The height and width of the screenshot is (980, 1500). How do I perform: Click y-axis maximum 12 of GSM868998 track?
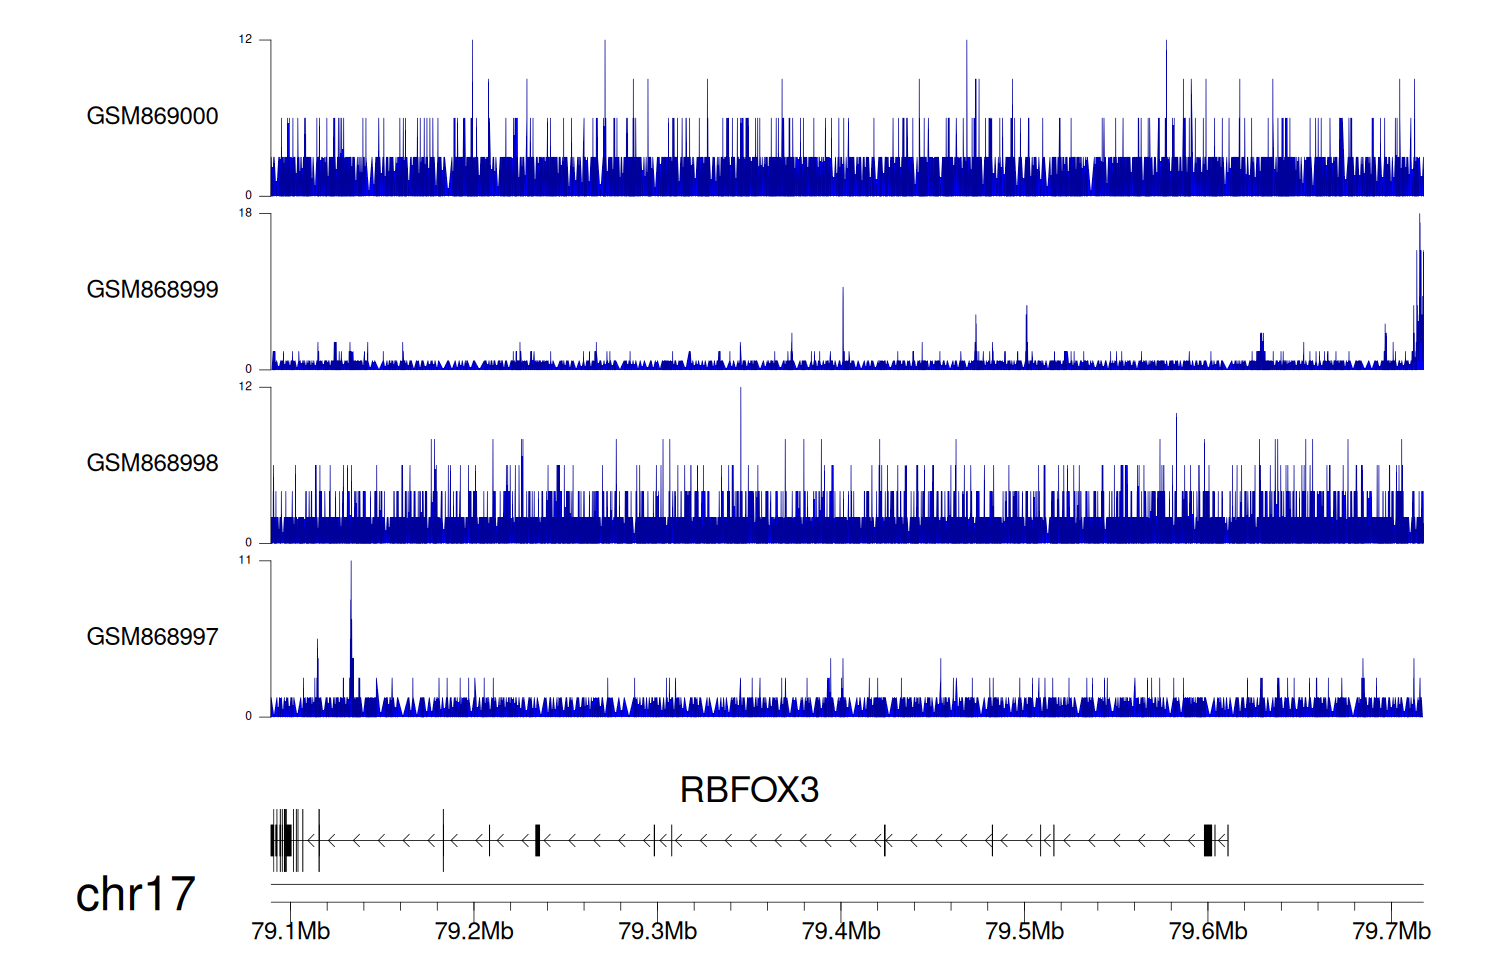[245, 387]
